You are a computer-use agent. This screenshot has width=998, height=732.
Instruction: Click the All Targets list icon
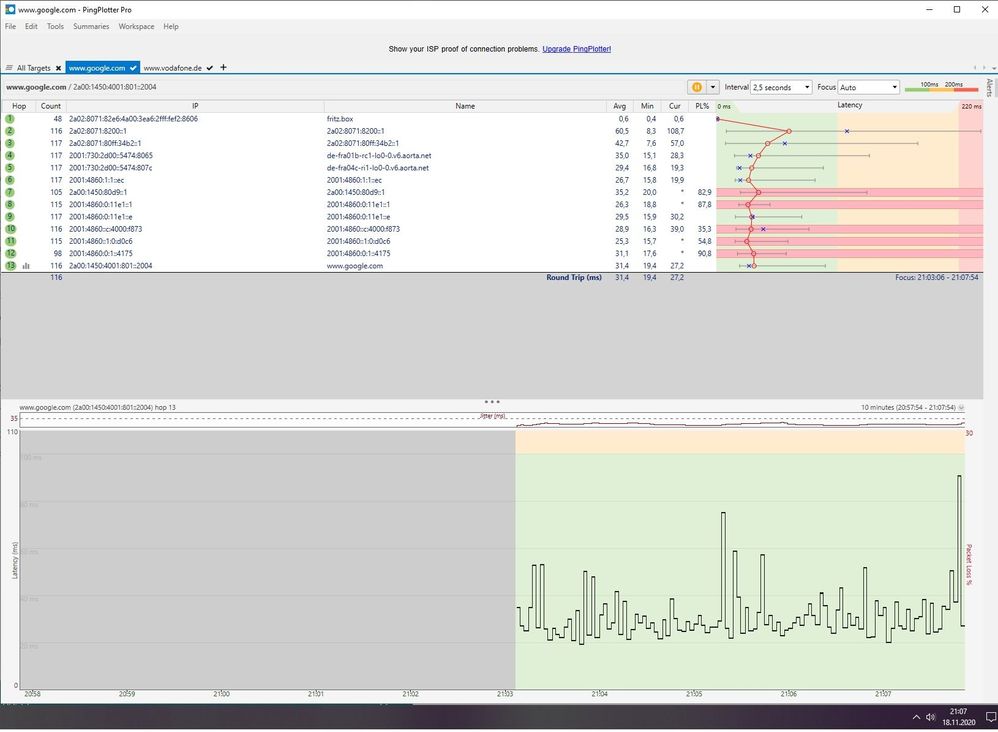[x=9, y=68]
